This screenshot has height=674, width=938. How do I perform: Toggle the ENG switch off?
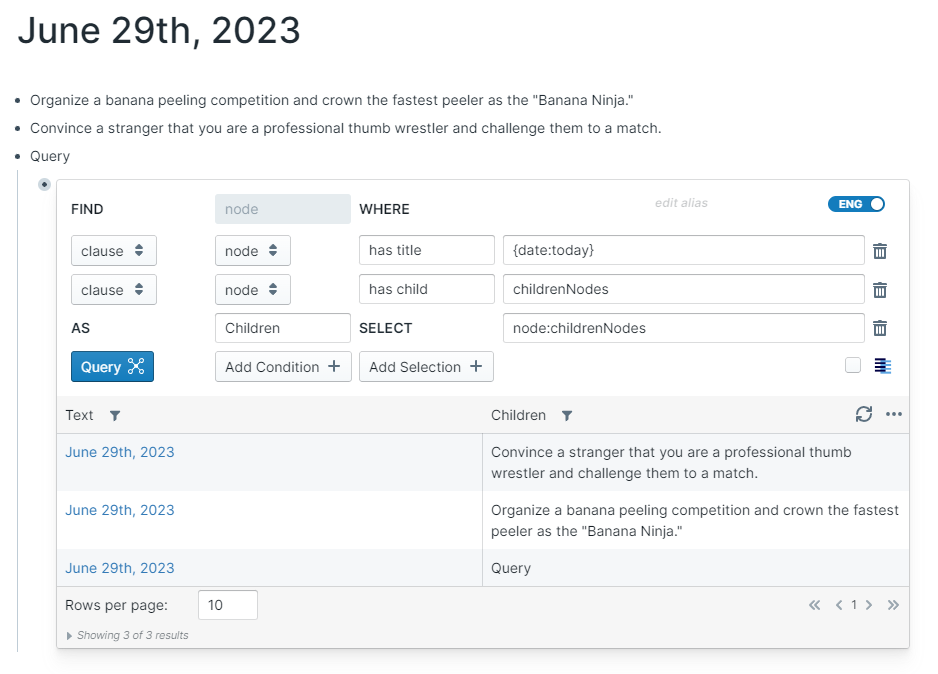(857, 204)
